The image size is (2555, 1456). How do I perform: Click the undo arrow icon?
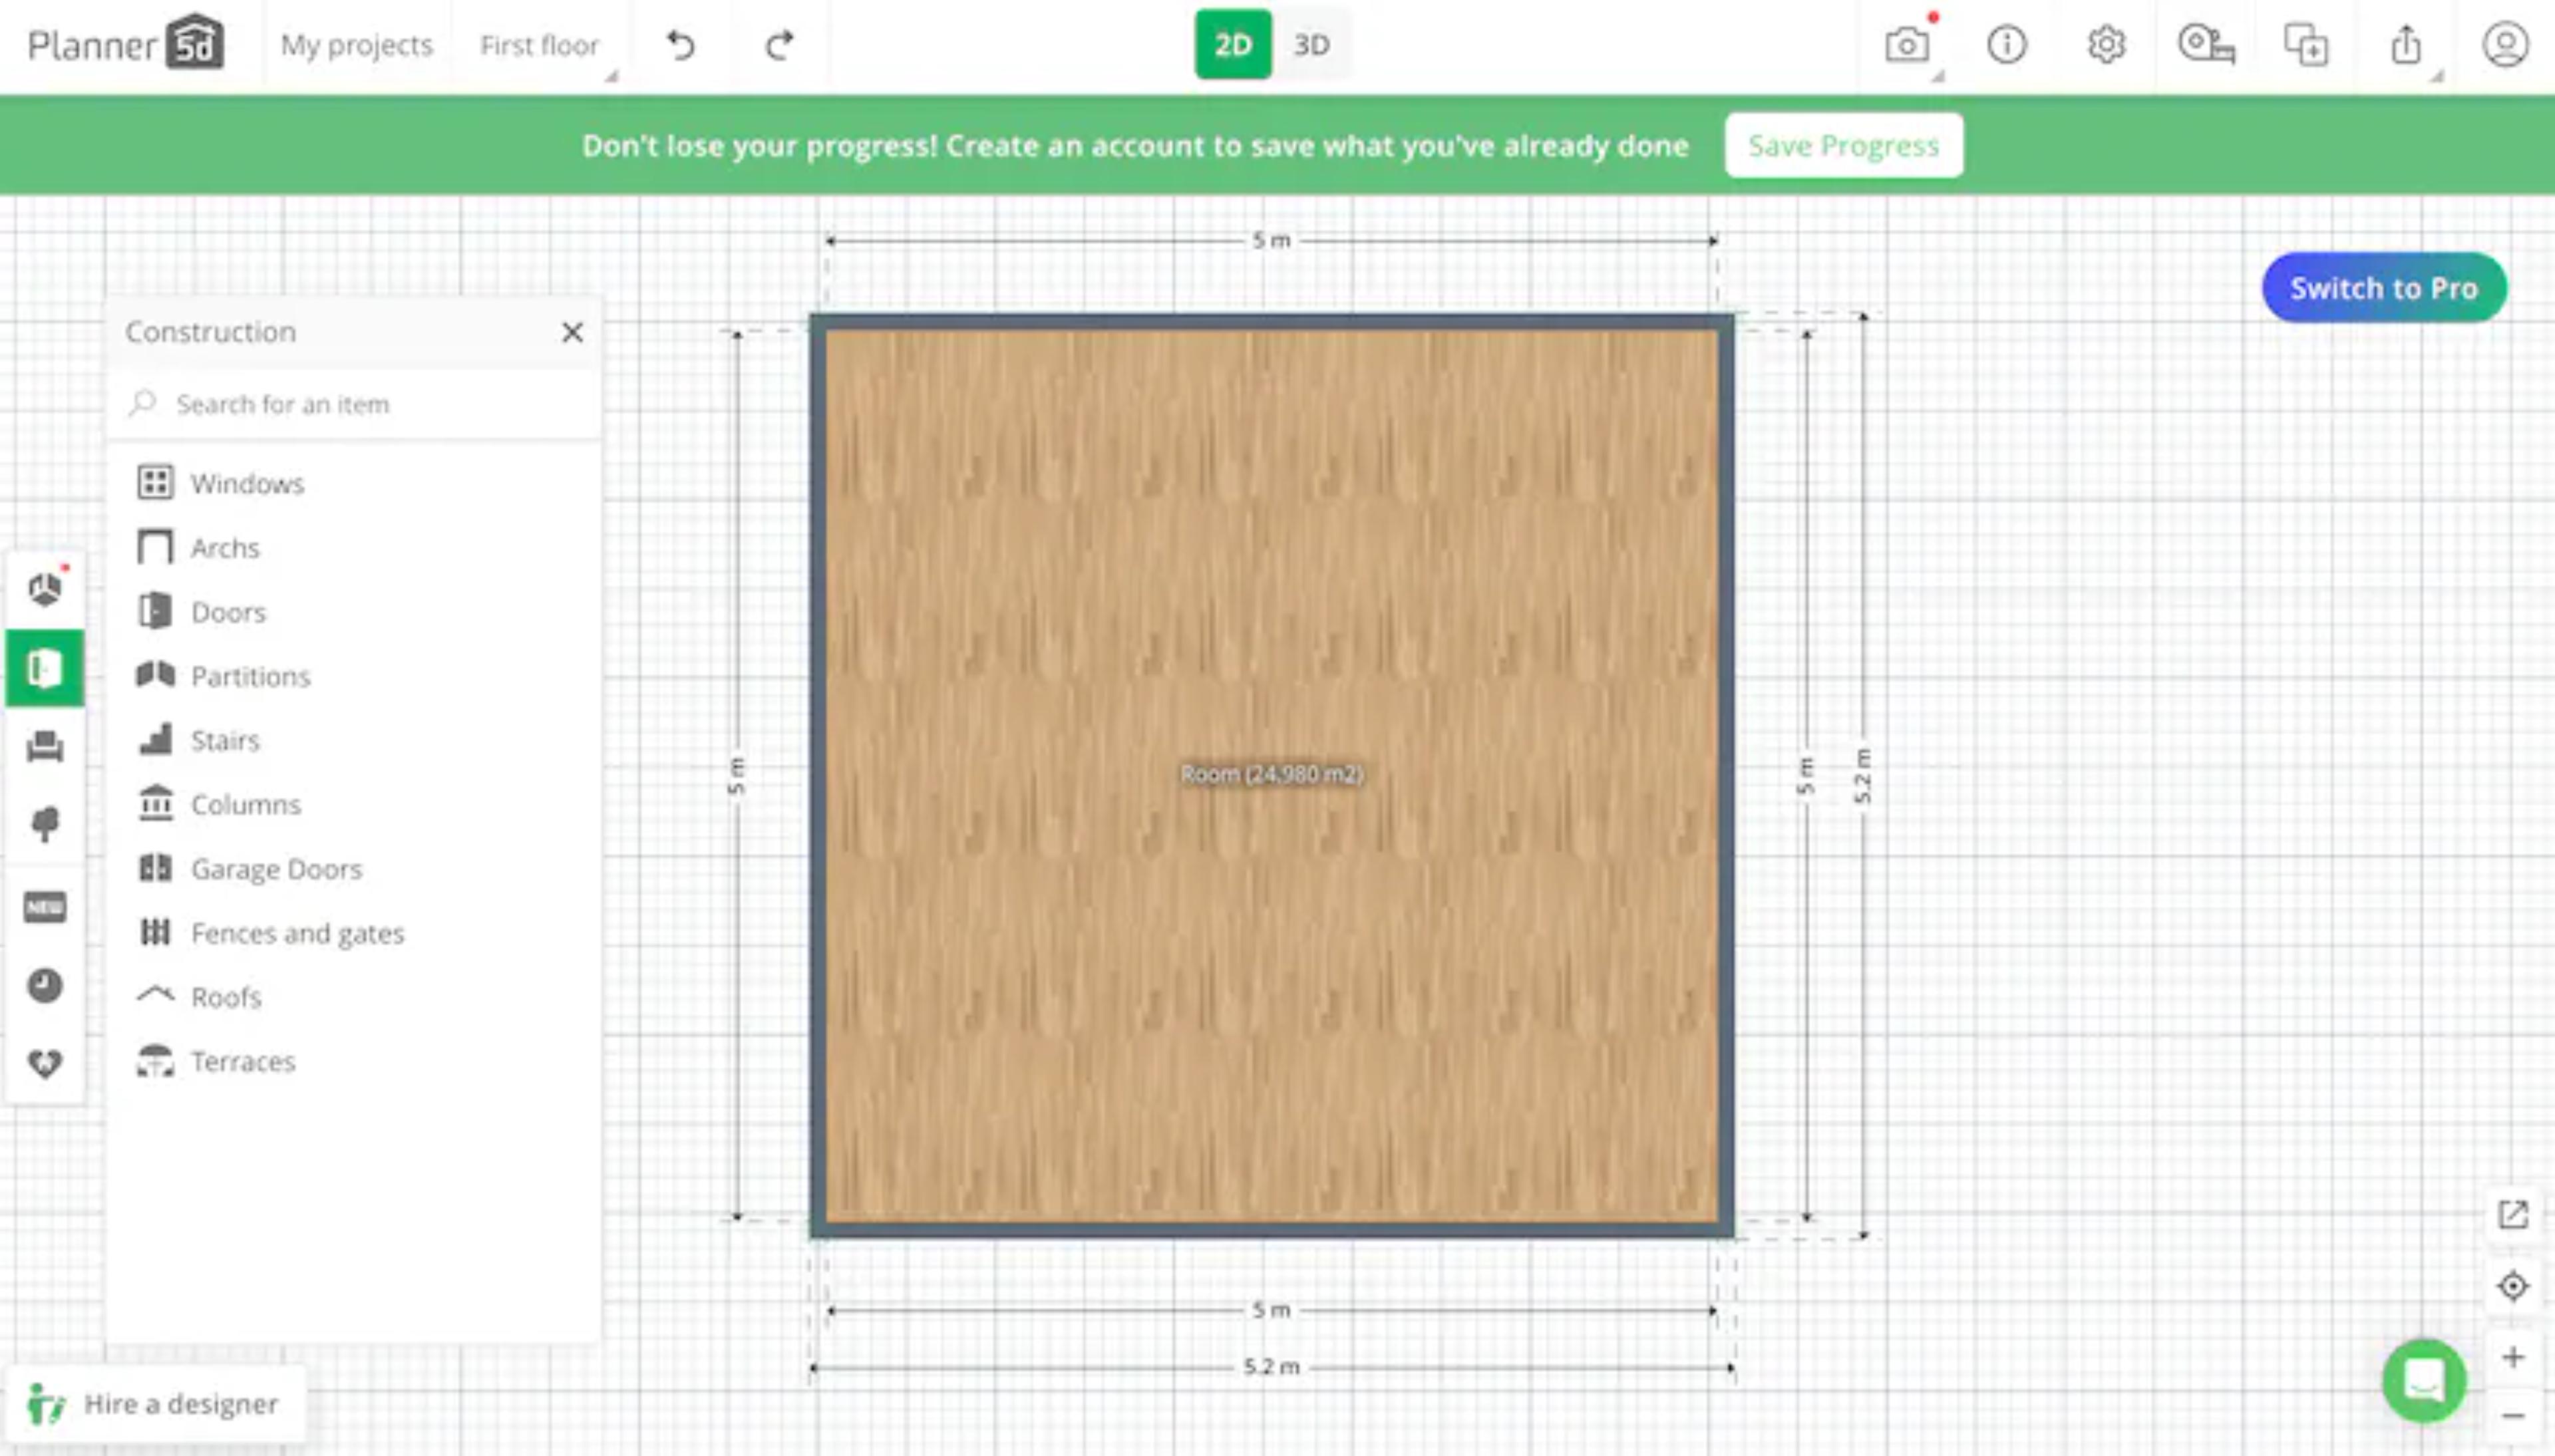pos(681,45)
